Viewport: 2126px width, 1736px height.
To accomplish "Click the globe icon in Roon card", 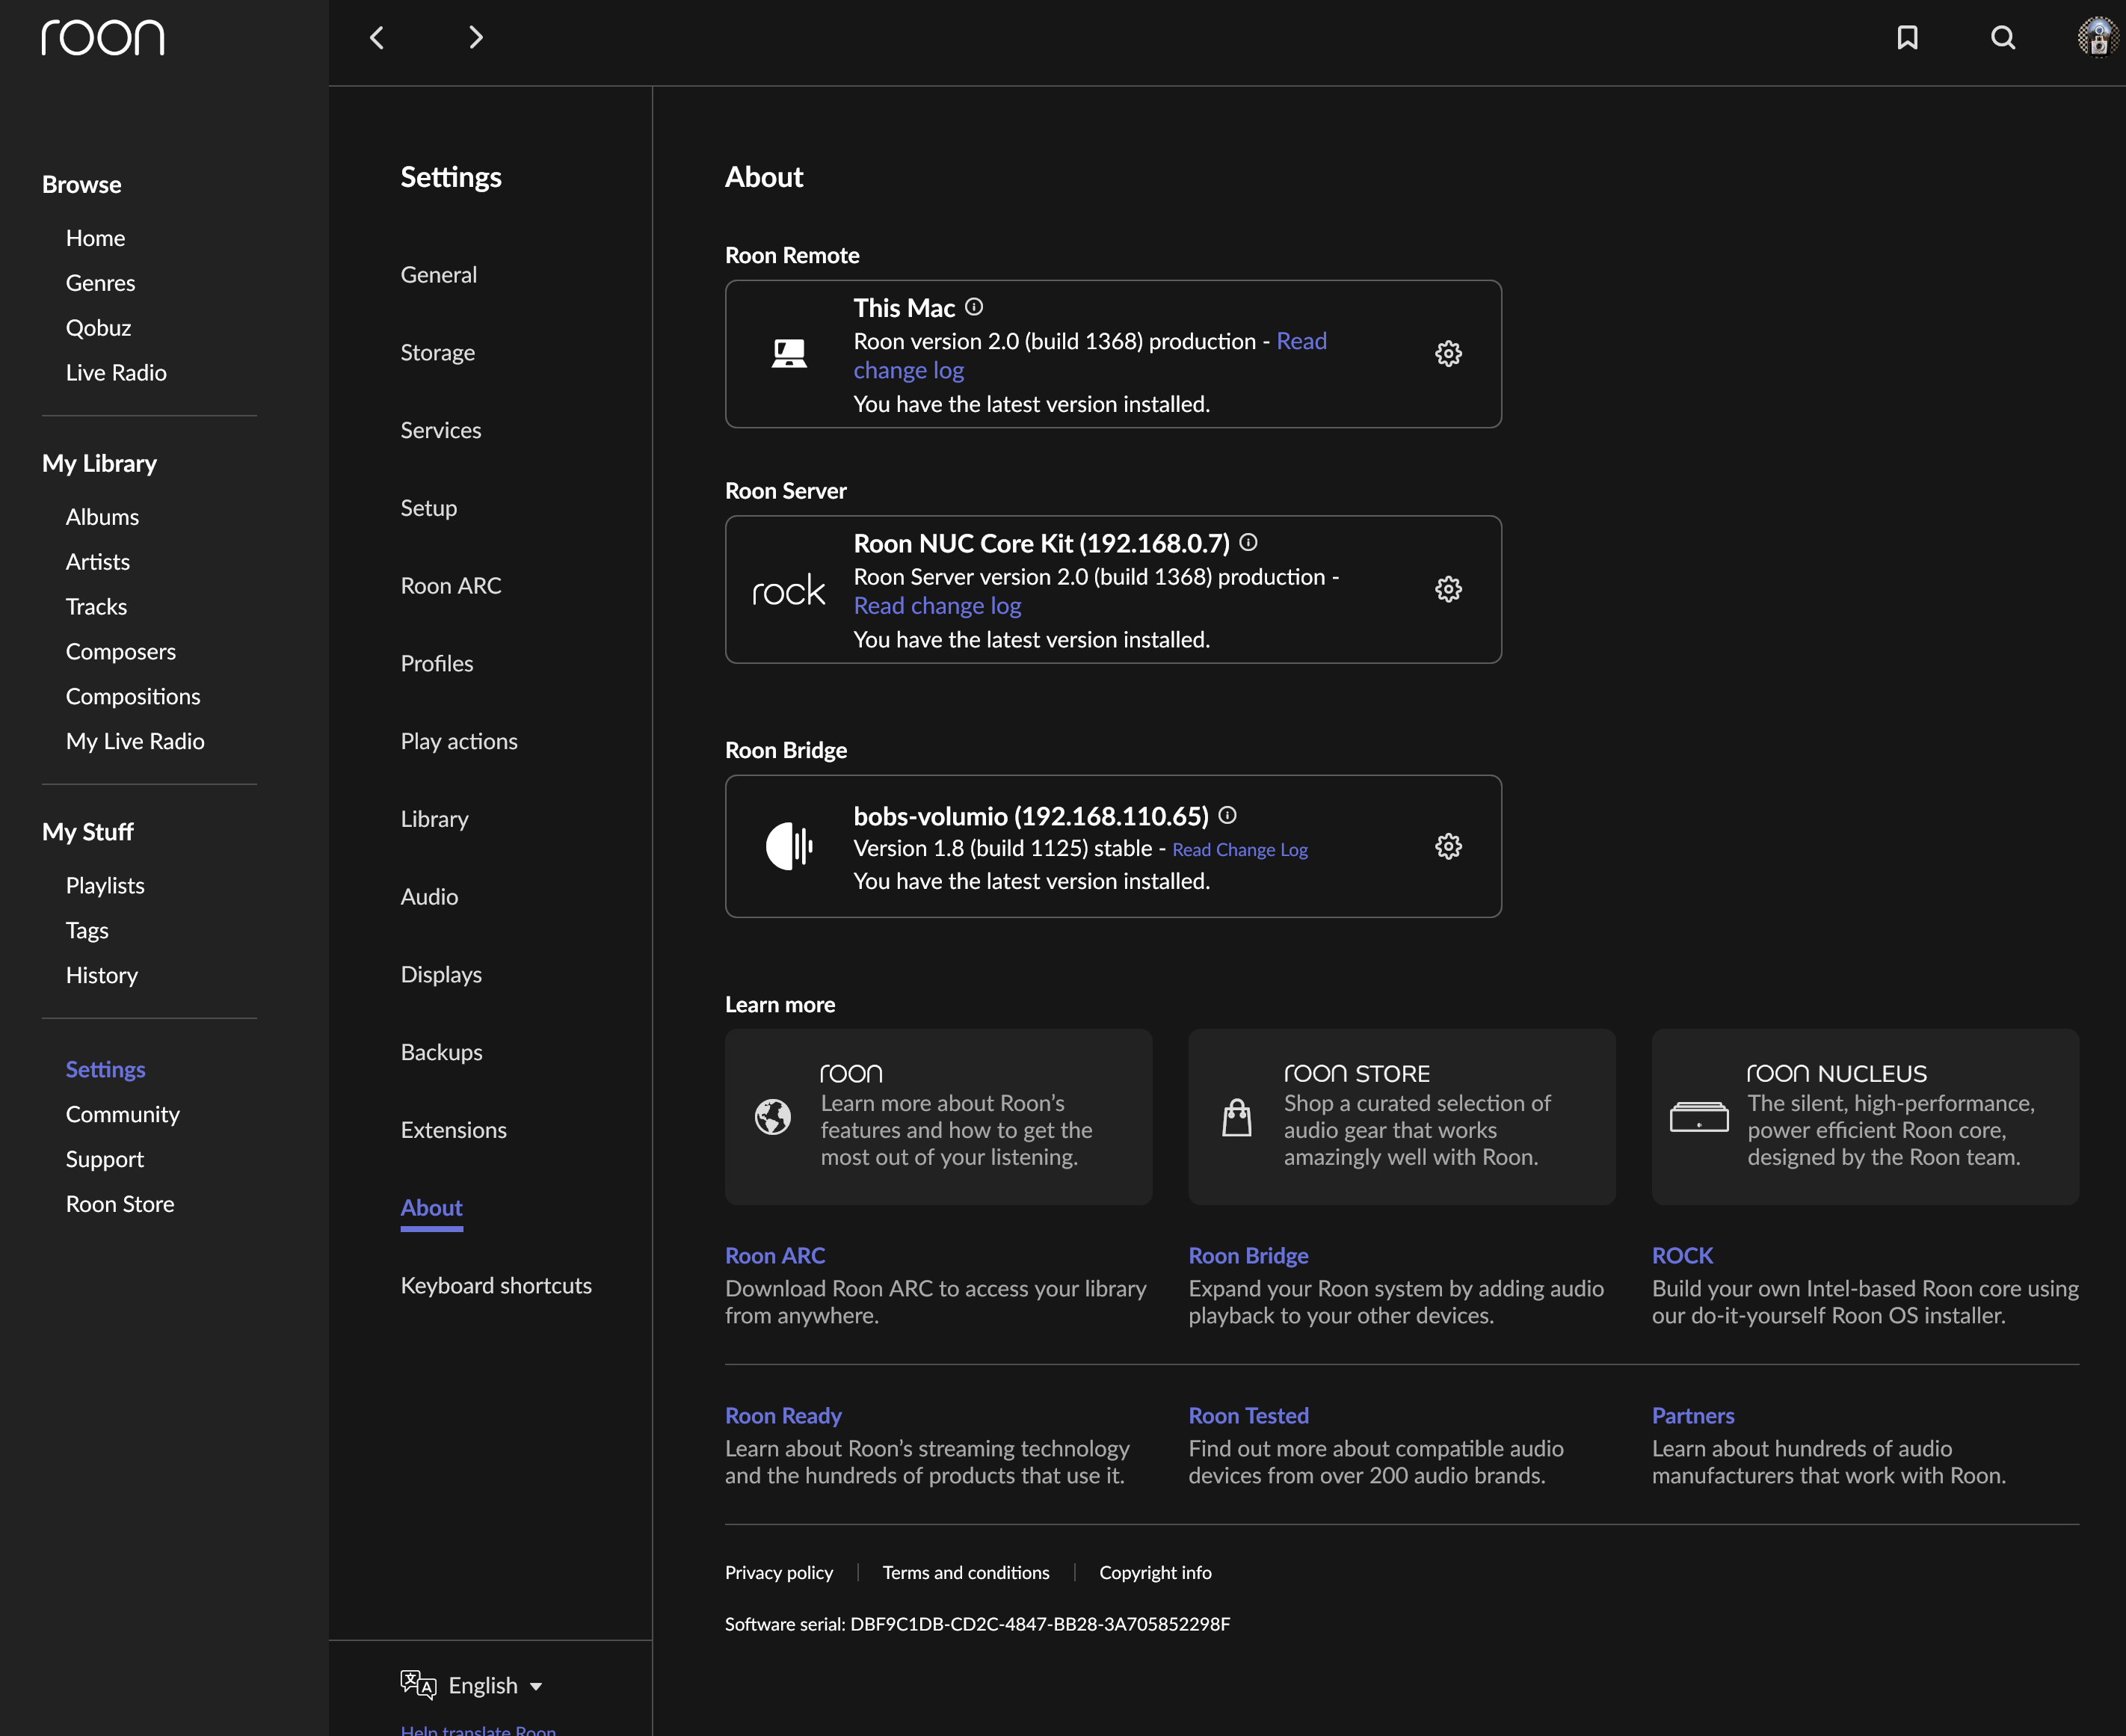I will [773, 1117].
